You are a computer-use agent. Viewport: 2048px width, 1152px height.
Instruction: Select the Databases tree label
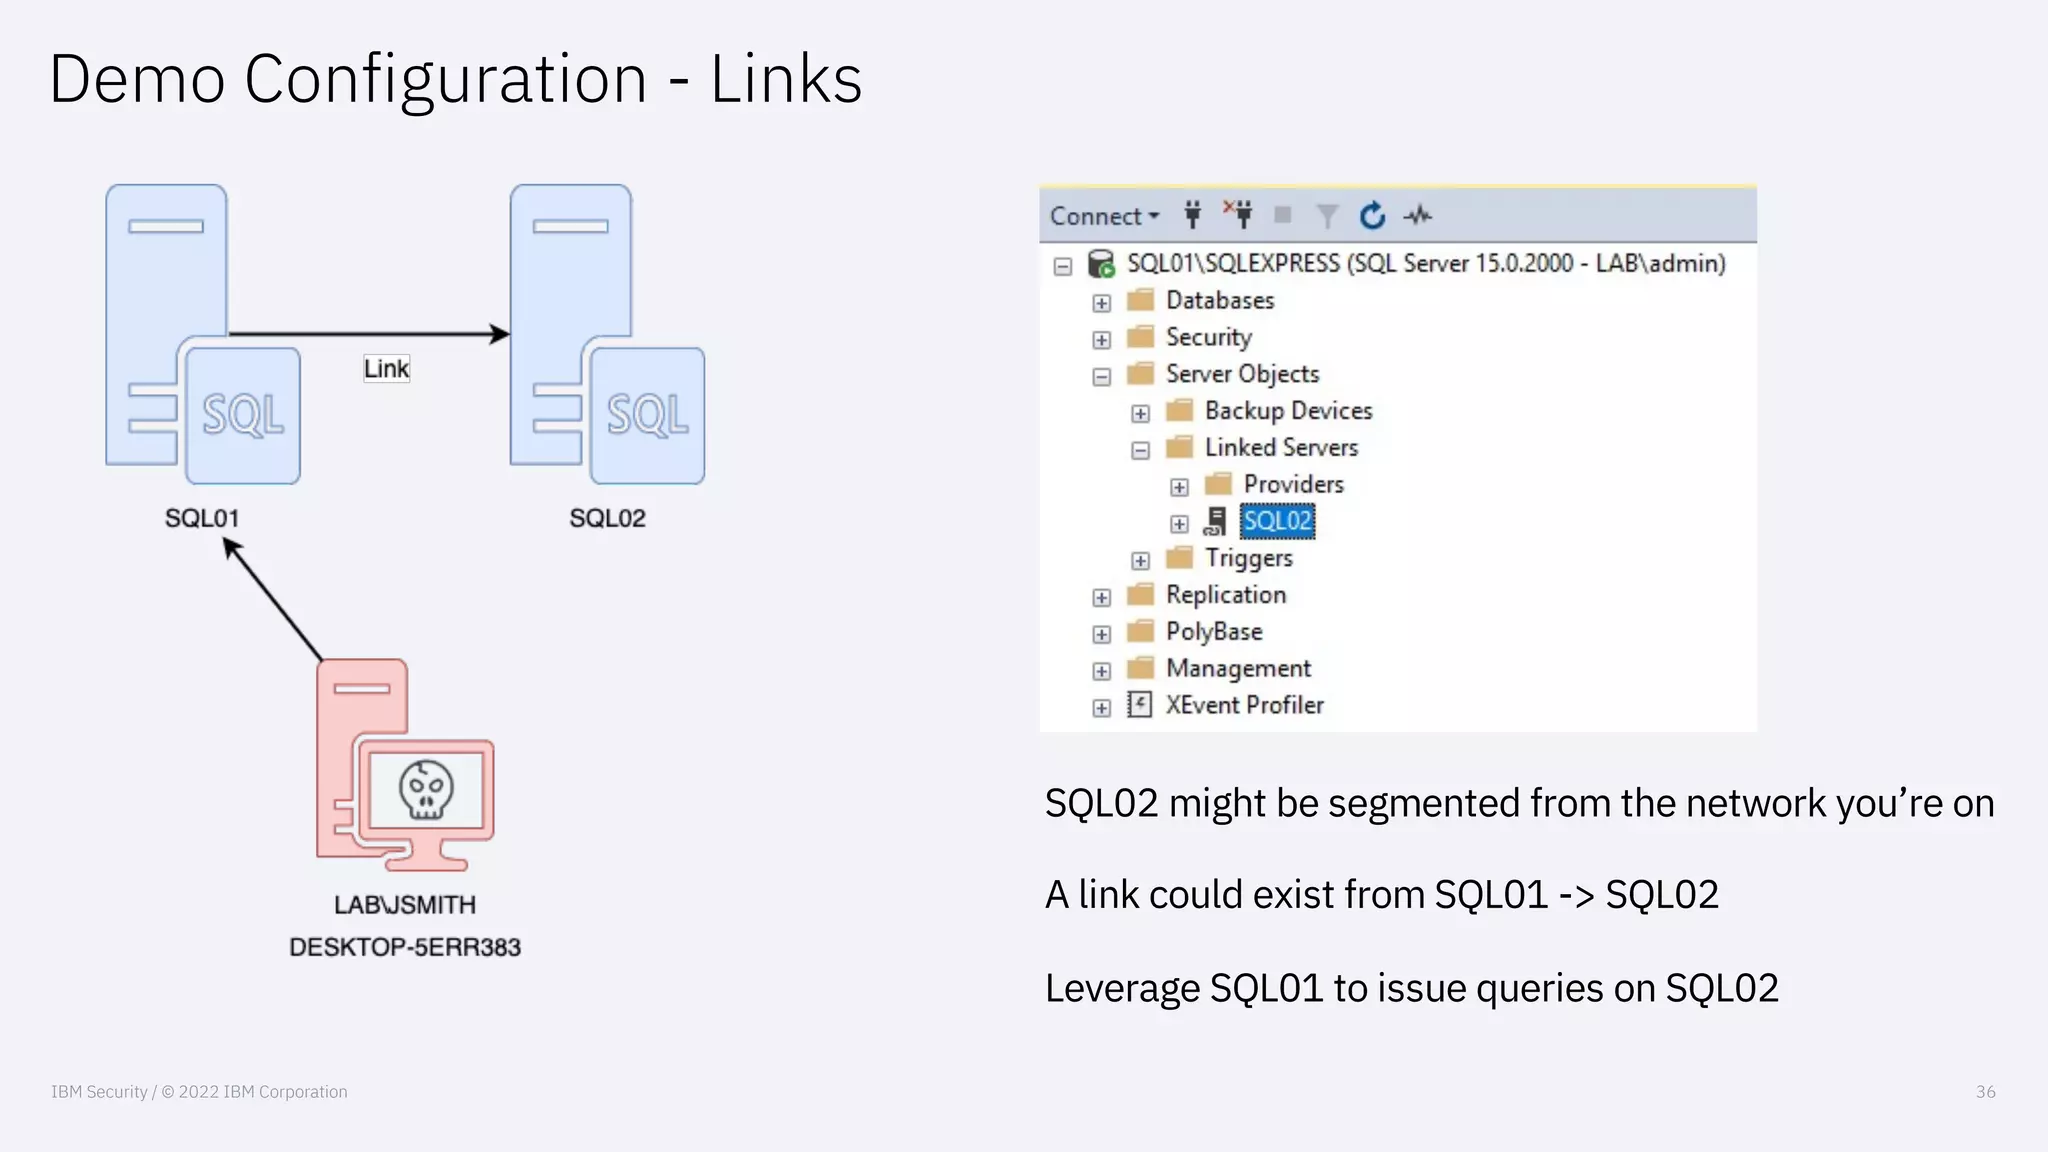pyautogui.click(x=1220, y=300)
